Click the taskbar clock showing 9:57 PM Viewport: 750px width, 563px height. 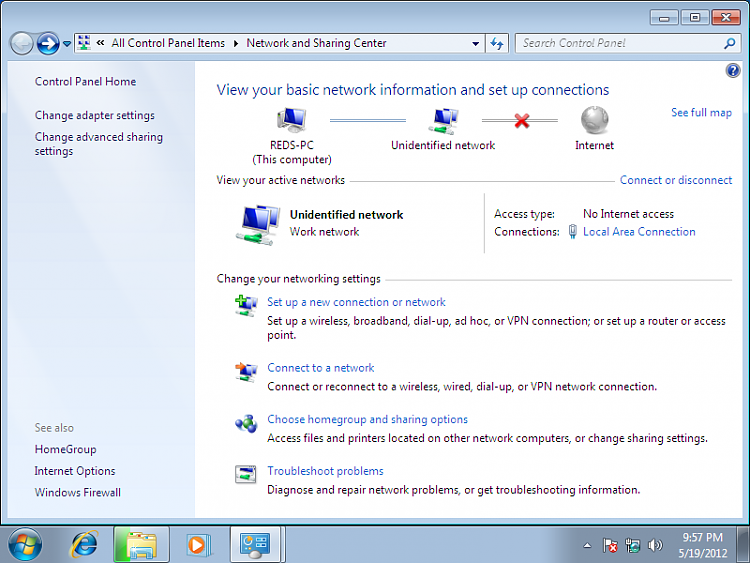[702, 545]
